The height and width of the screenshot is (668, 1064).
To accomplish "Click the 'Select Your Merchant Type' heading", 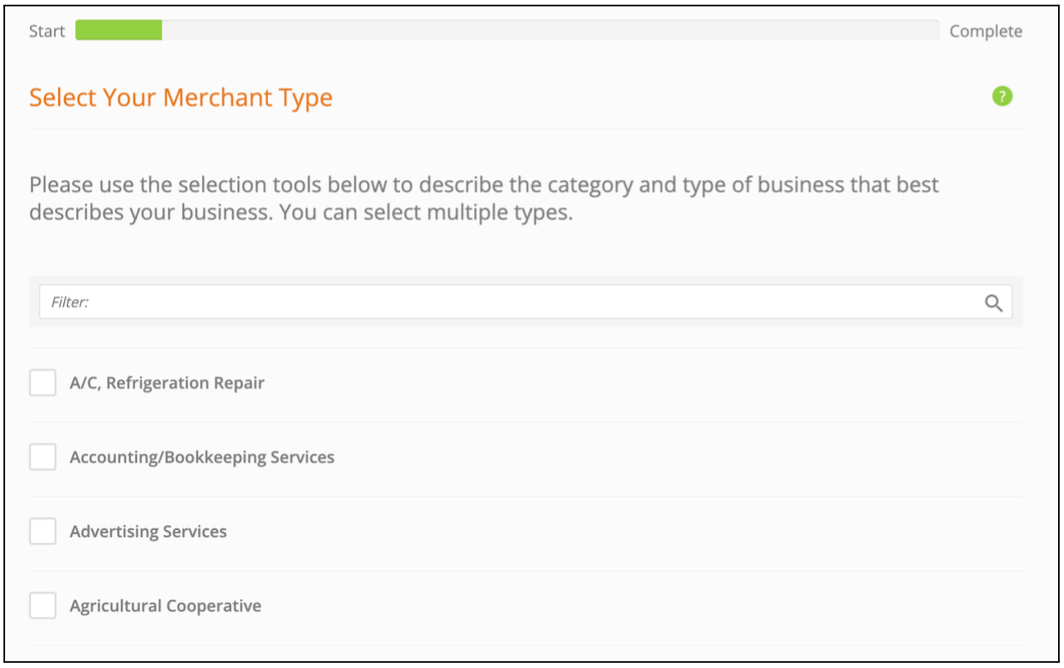I will 181,98.
